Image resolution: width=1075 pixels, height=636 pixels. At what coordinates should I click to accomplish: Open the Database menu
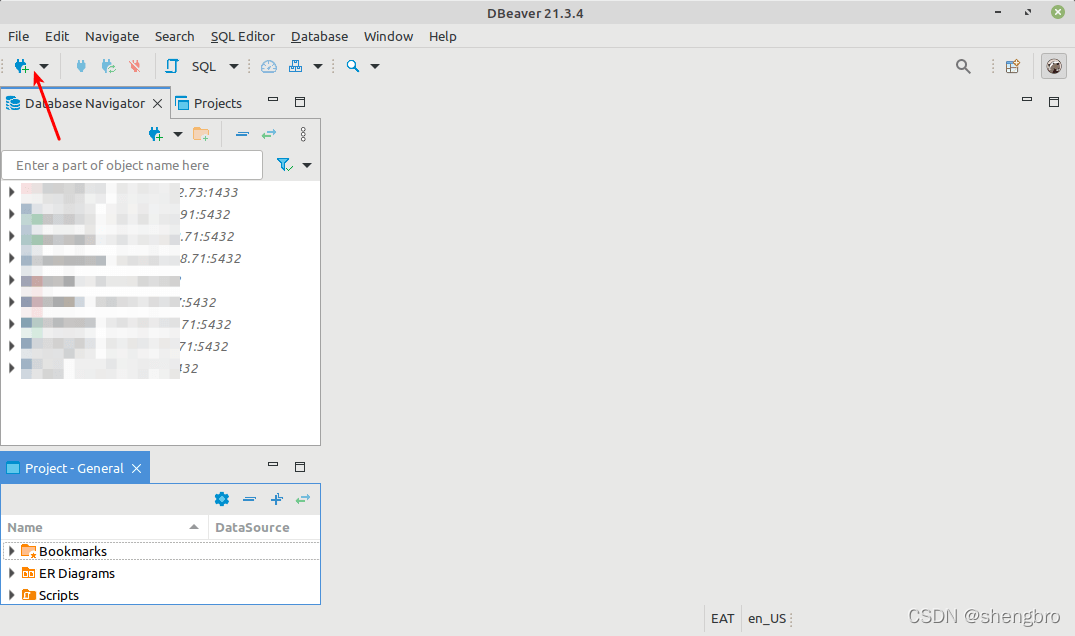319,36
